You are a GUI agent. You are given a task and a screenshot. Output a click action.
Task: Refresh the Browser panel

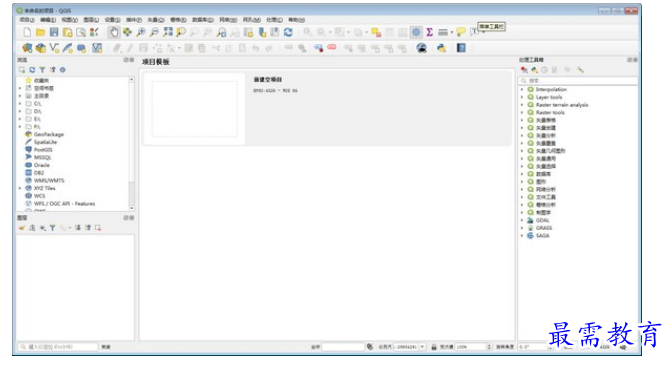(32, 70)
